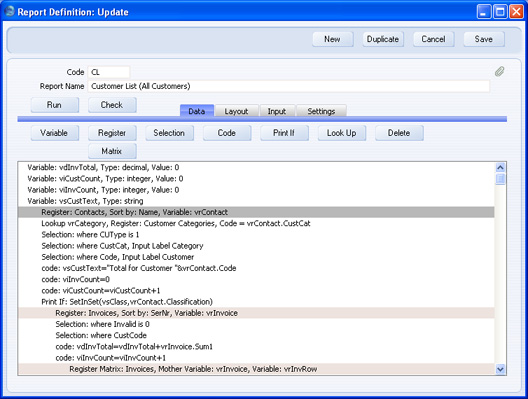Click the Report Name field
The width and height of the screenshot is (528, 399).
289,86
